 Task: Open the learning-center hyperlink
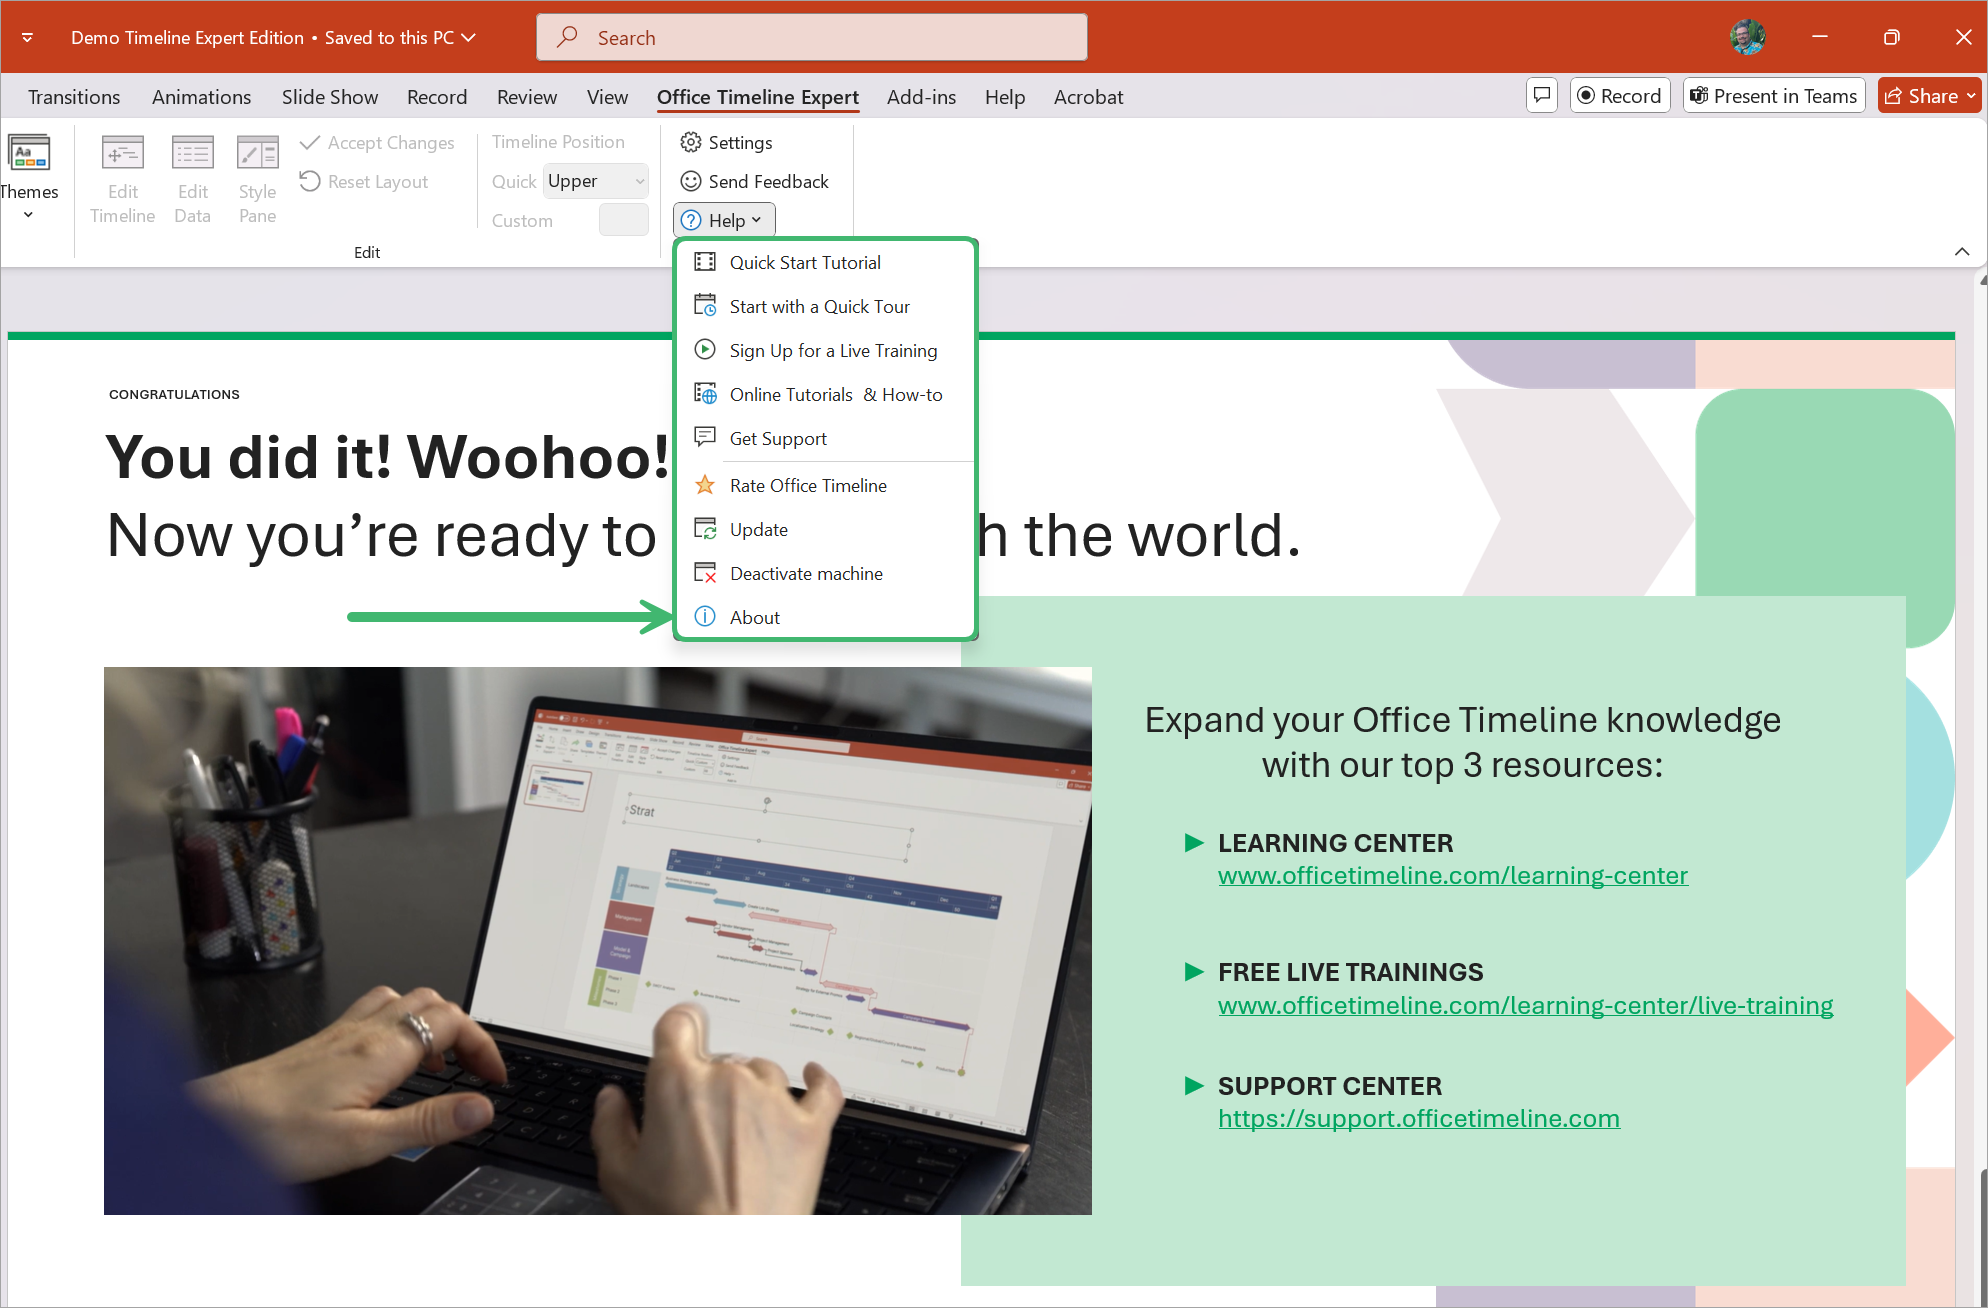[1453, 876]
